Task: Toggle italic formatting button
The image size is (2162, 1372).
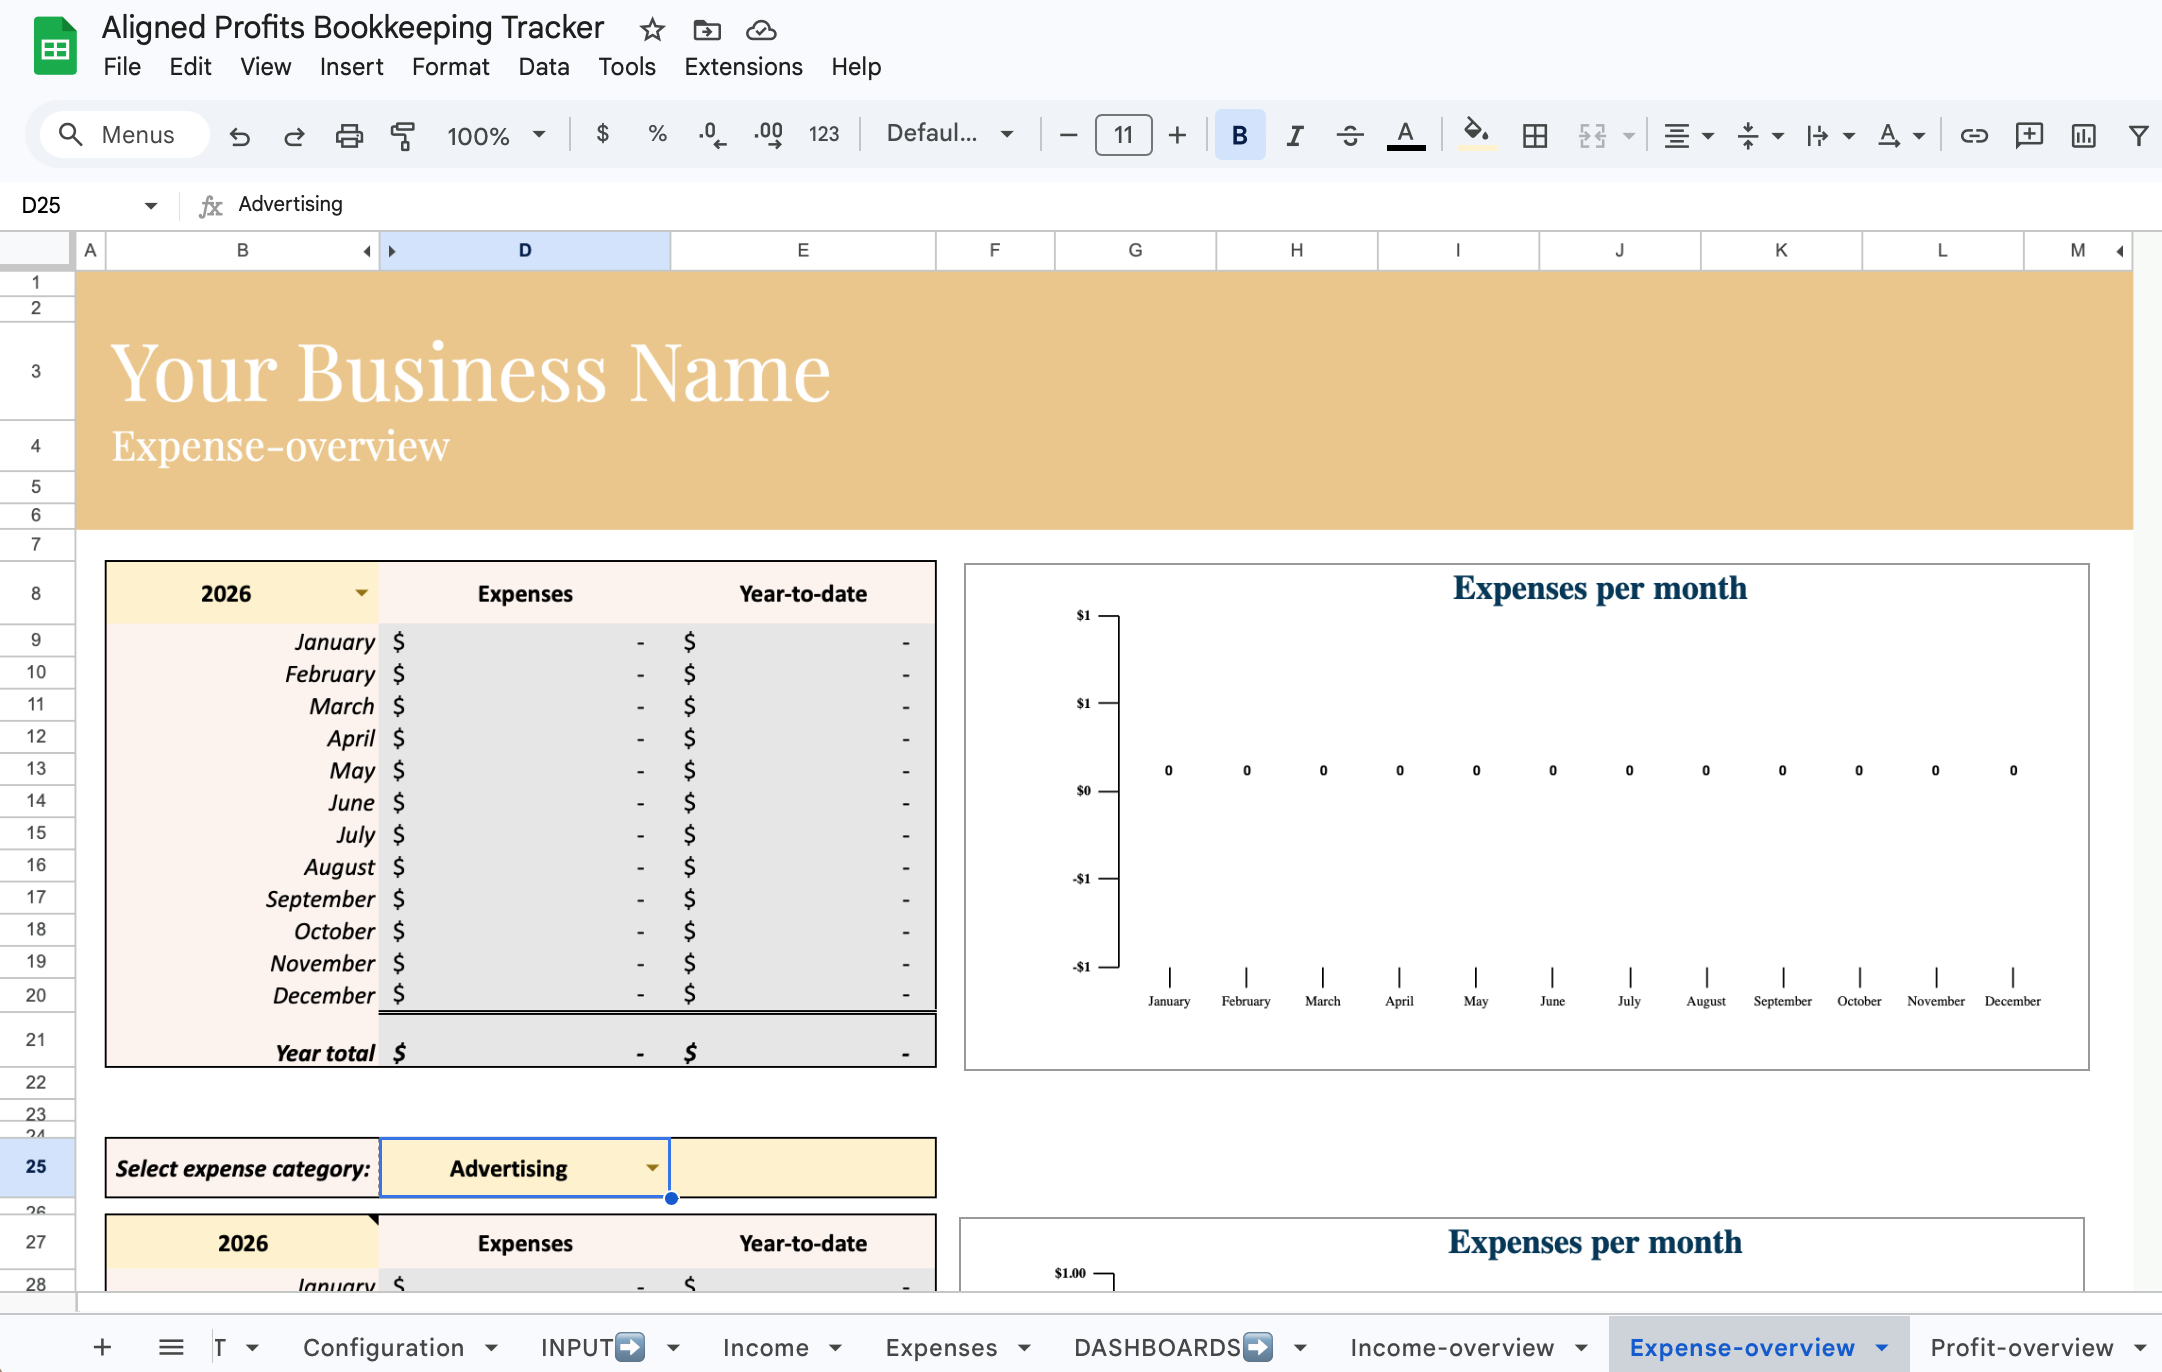Action: (x=1294, y=135)
